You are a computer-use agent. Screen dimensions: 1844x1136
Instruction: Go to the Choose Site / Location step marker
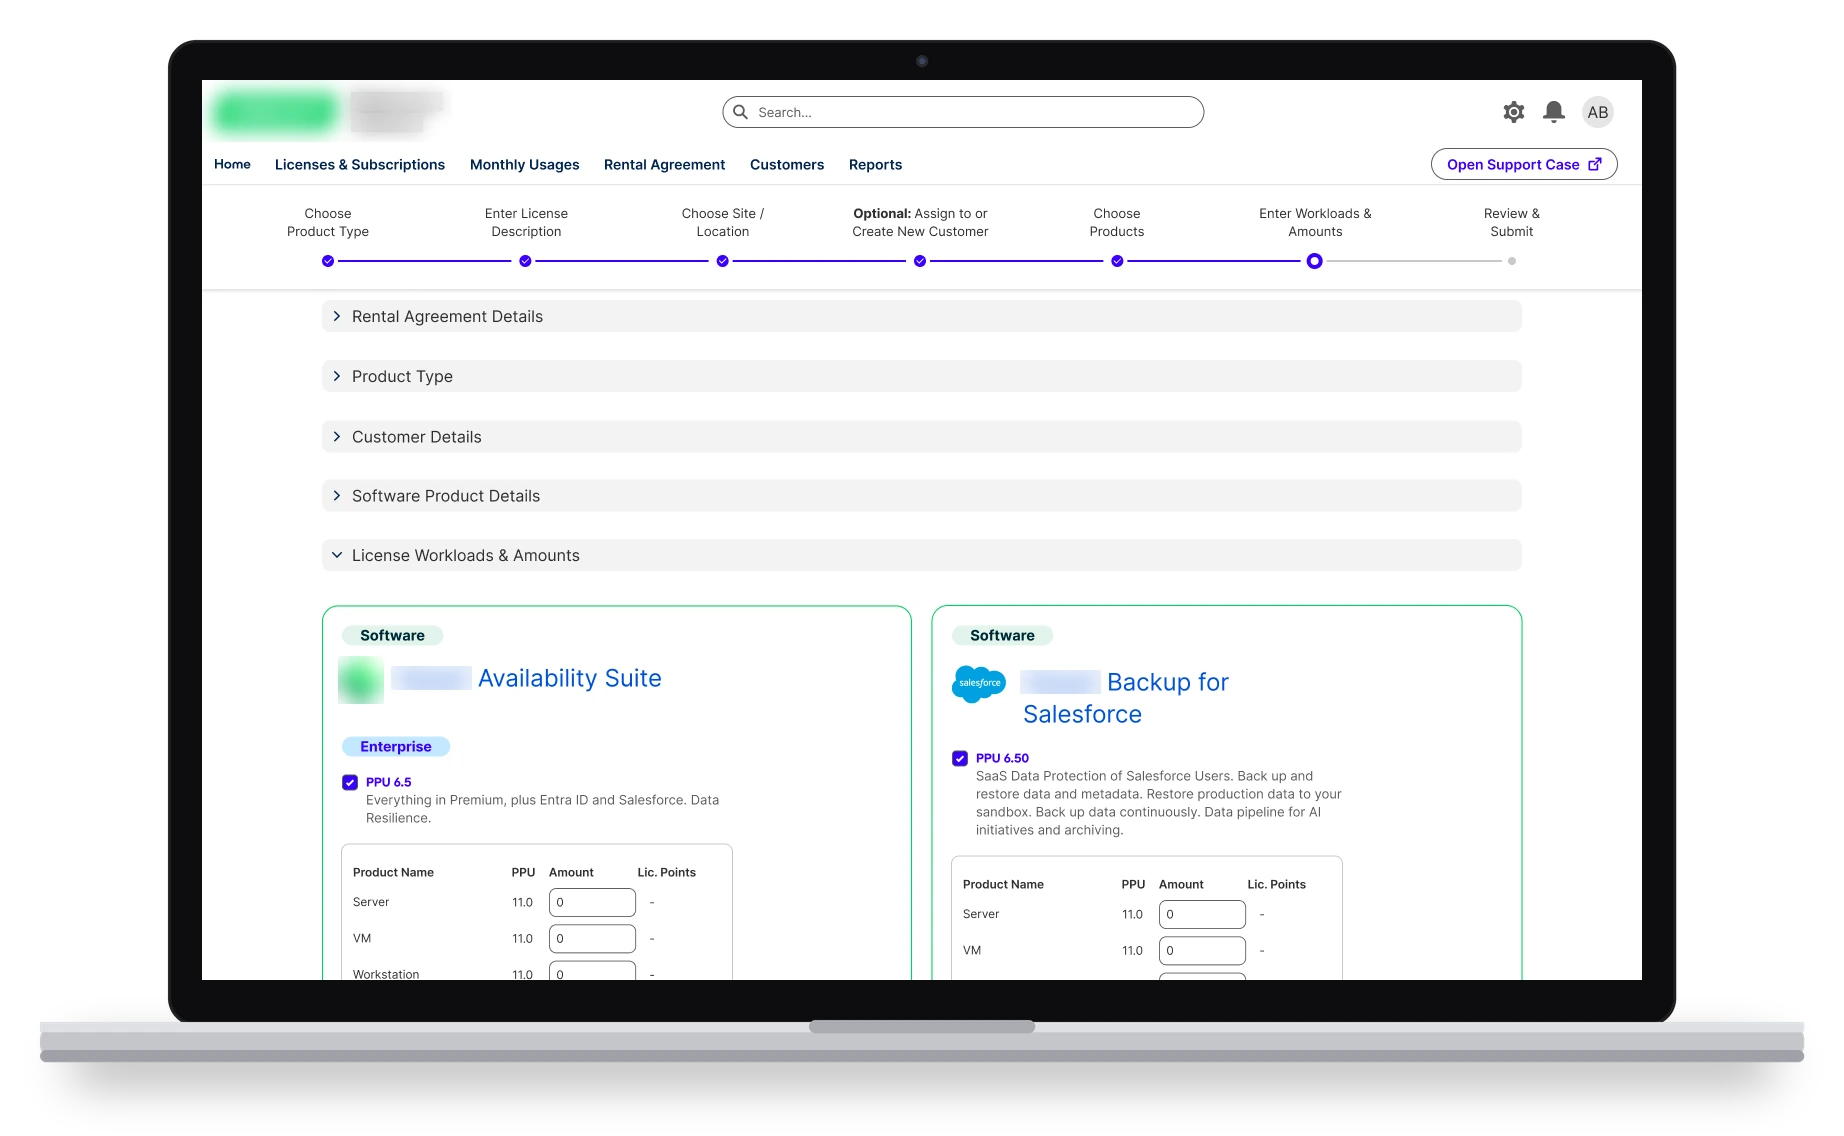tap(722, 261)
